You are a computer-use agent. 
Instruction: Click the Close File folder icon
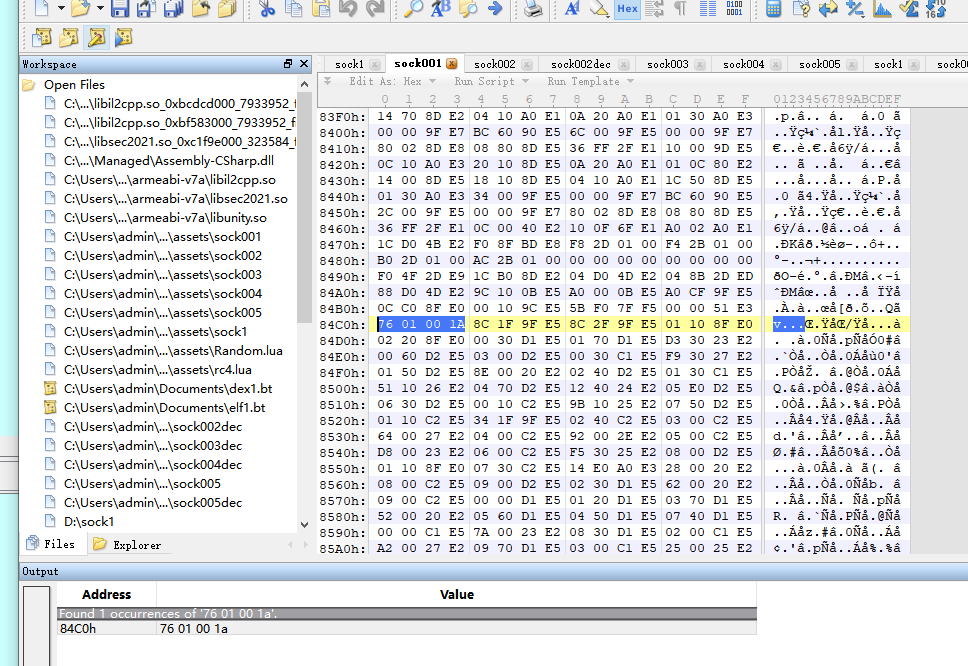click(201, 8)
